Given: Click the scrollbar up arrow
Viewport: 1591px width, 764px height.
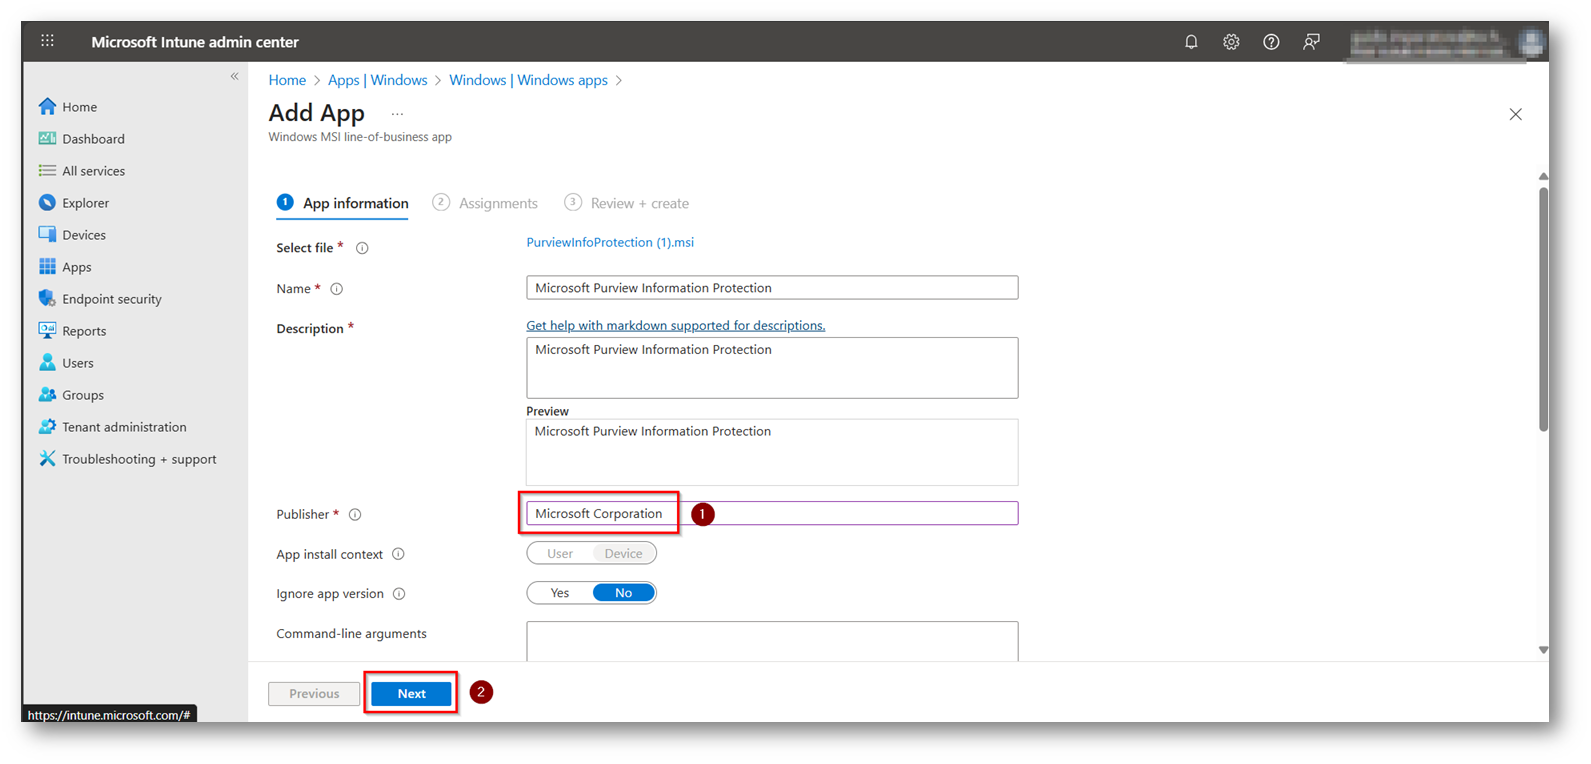Looking at the screenshot, I should click(x=1543, y=176).
